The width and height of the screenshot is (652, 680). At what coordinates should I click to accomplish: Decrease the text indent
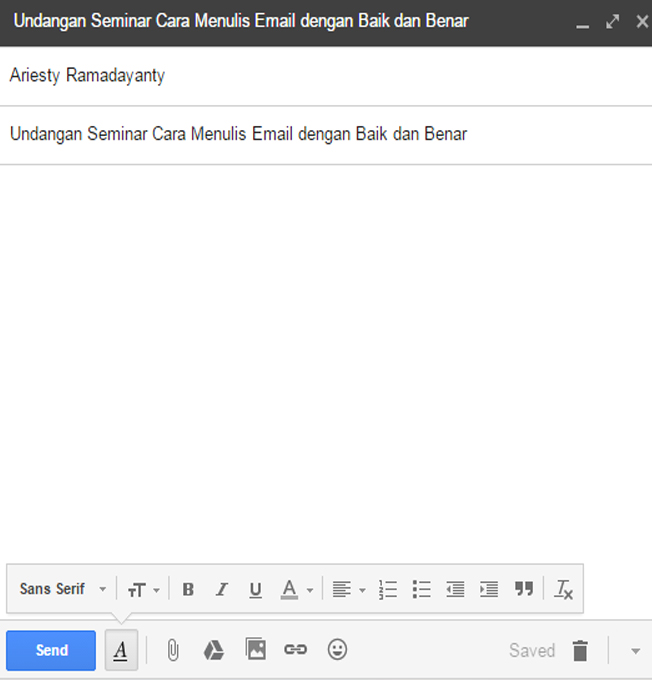tap(455, 590)
